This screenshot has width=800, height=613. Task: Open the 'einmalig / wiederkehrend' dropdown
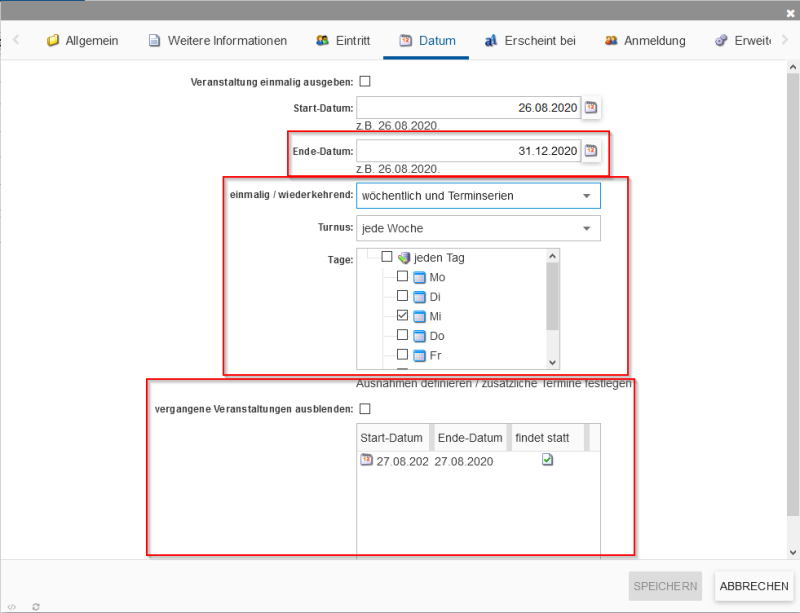coord(478,196)
